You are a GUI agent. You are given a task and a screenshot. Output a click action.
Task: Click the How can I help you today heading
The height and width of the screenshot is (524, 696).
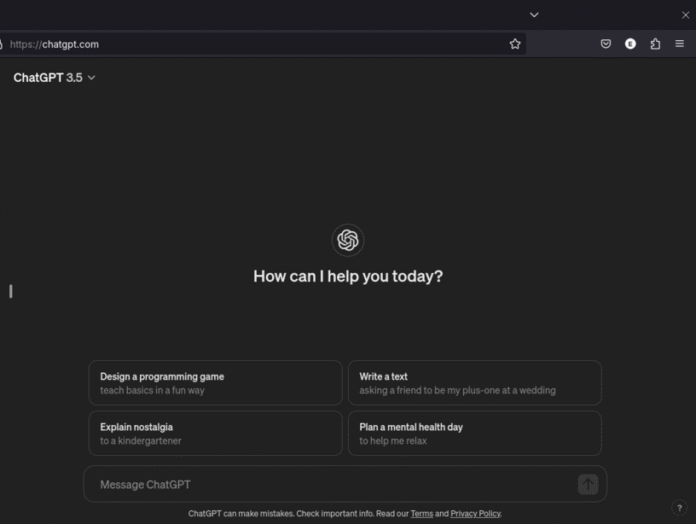(x=348, y=276)
